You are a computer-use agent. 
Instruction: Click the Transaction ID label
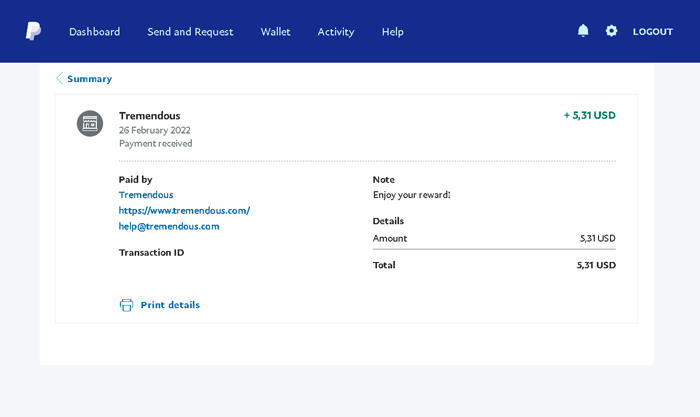[x=151, y=253]
